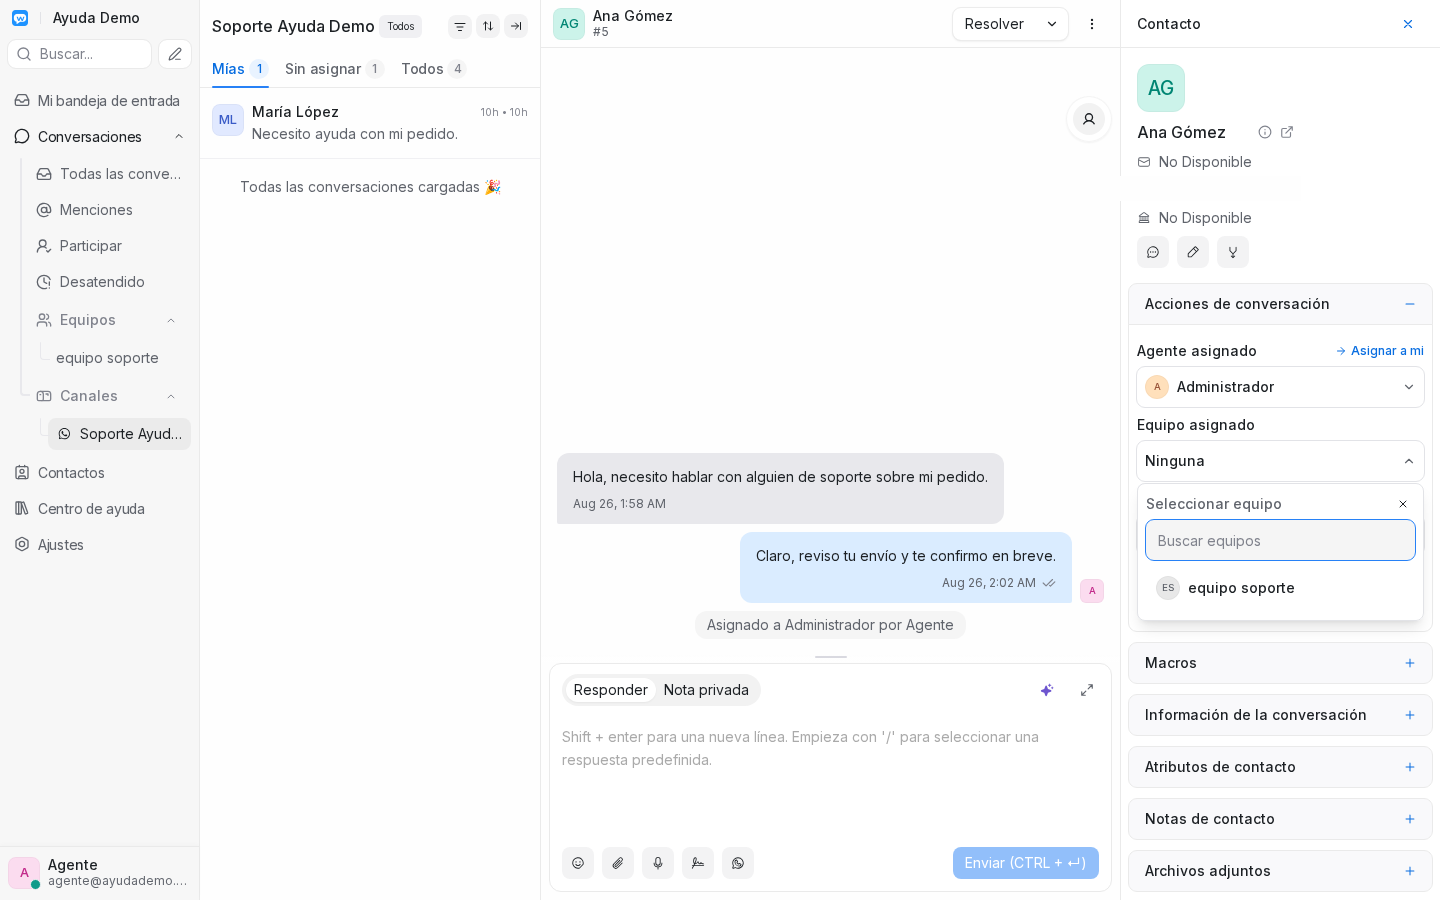Click the attach file paperclip icon

pyautogui.click(x=618, y=863)
